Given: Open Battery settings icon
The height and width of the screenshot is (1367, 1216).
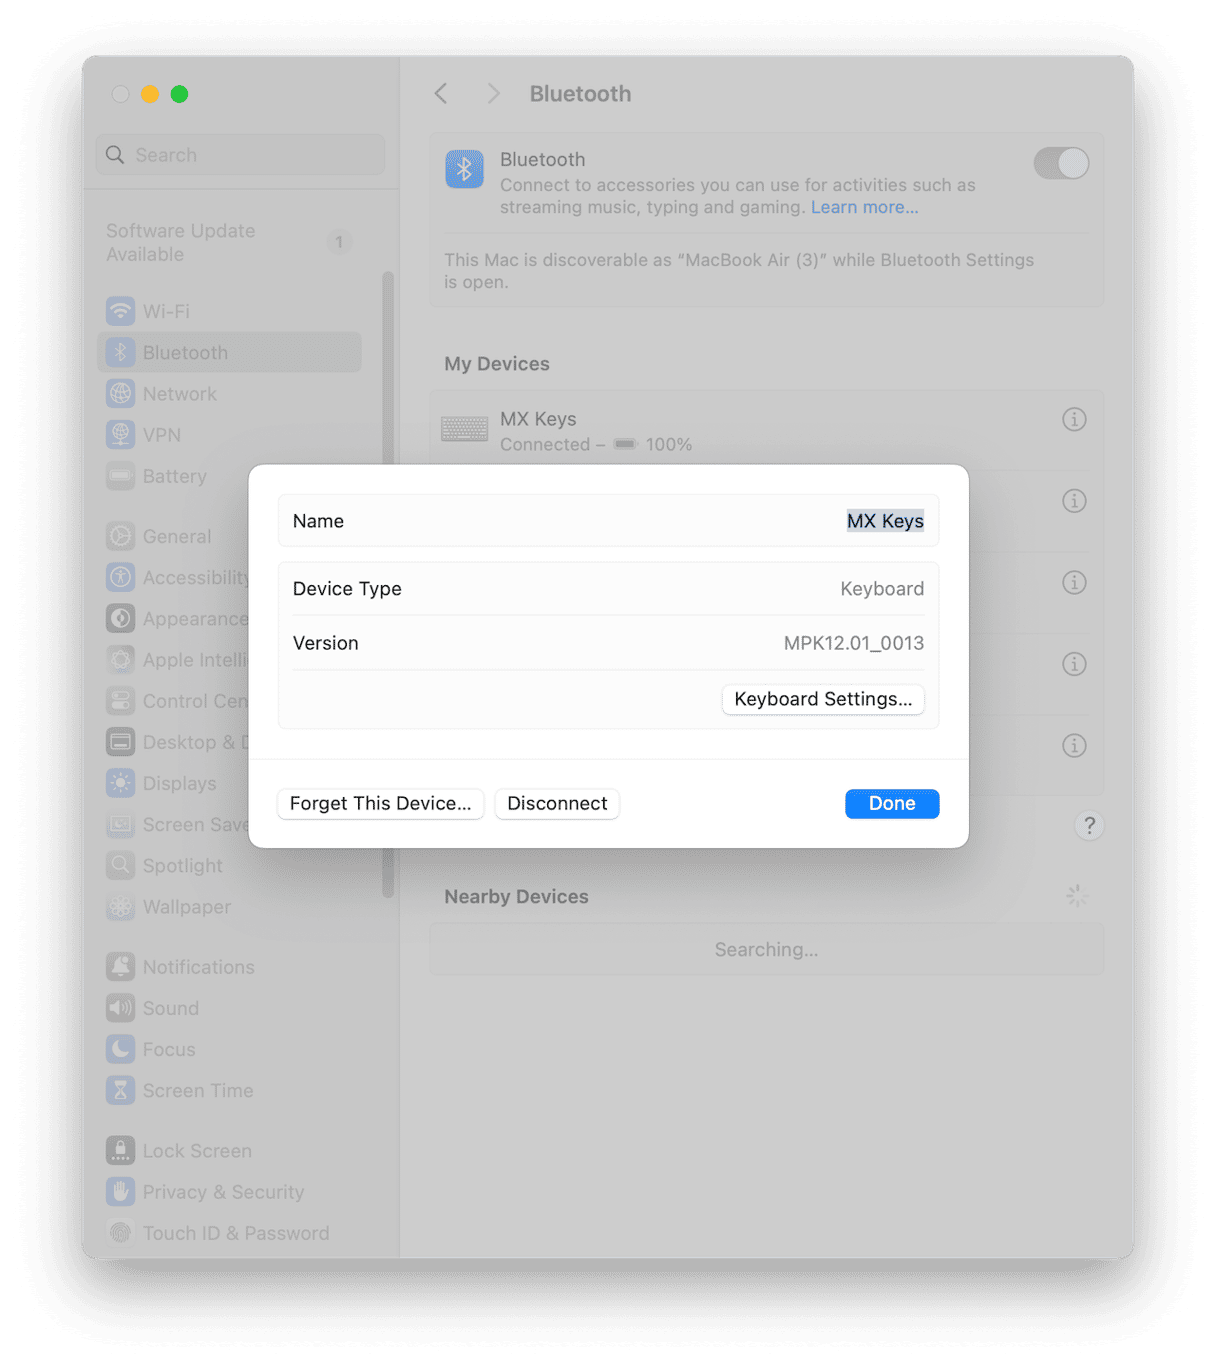Looking at the screenshot, I should click(120, 476).
